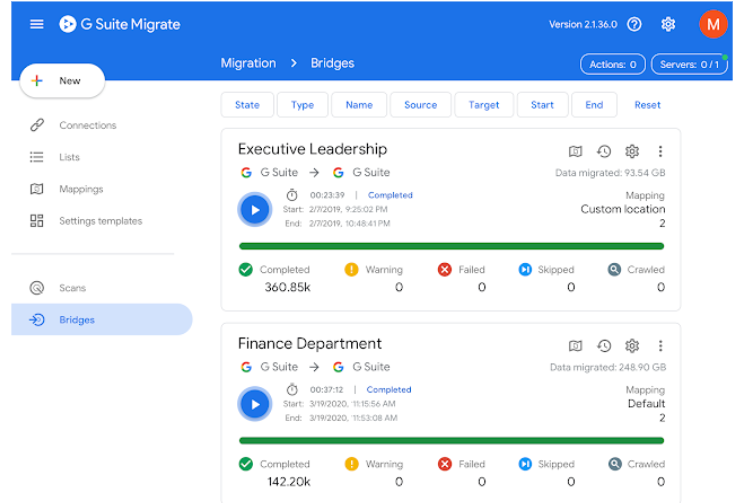Click Finance Department progress bar
The width and height of the screenshot is (737, 503).
pyautogui.click(x=451, y=441)
